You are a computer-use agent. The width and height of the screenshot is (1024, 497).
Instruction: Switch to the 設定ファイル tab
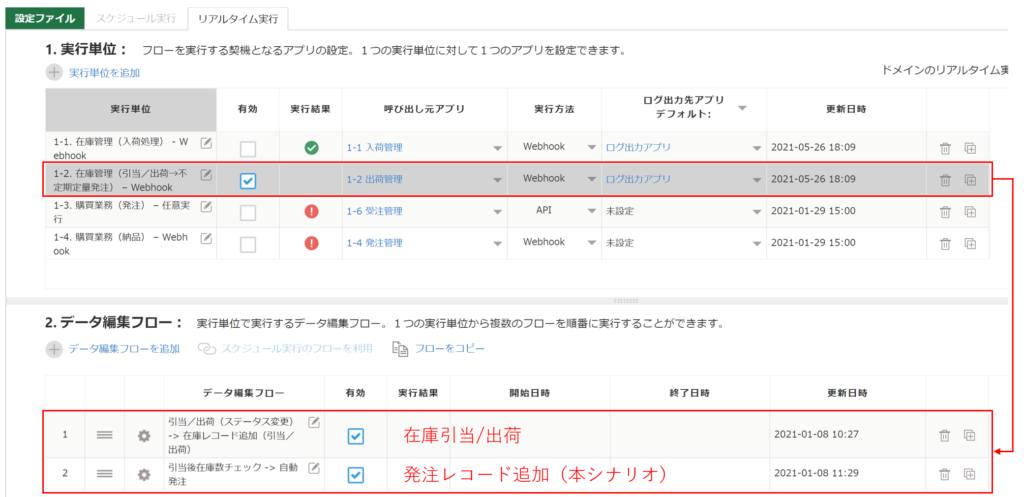tap(45, 18)
